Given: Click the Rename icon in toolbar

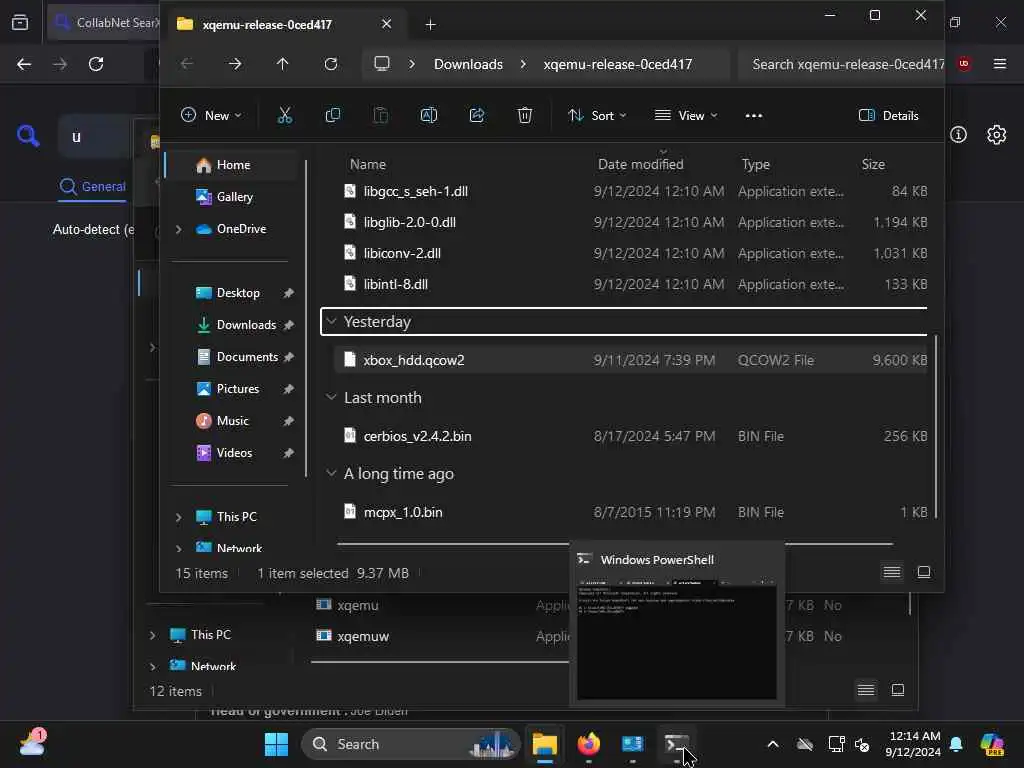Looking at the screenshot, I should click(x=428, y=116).
